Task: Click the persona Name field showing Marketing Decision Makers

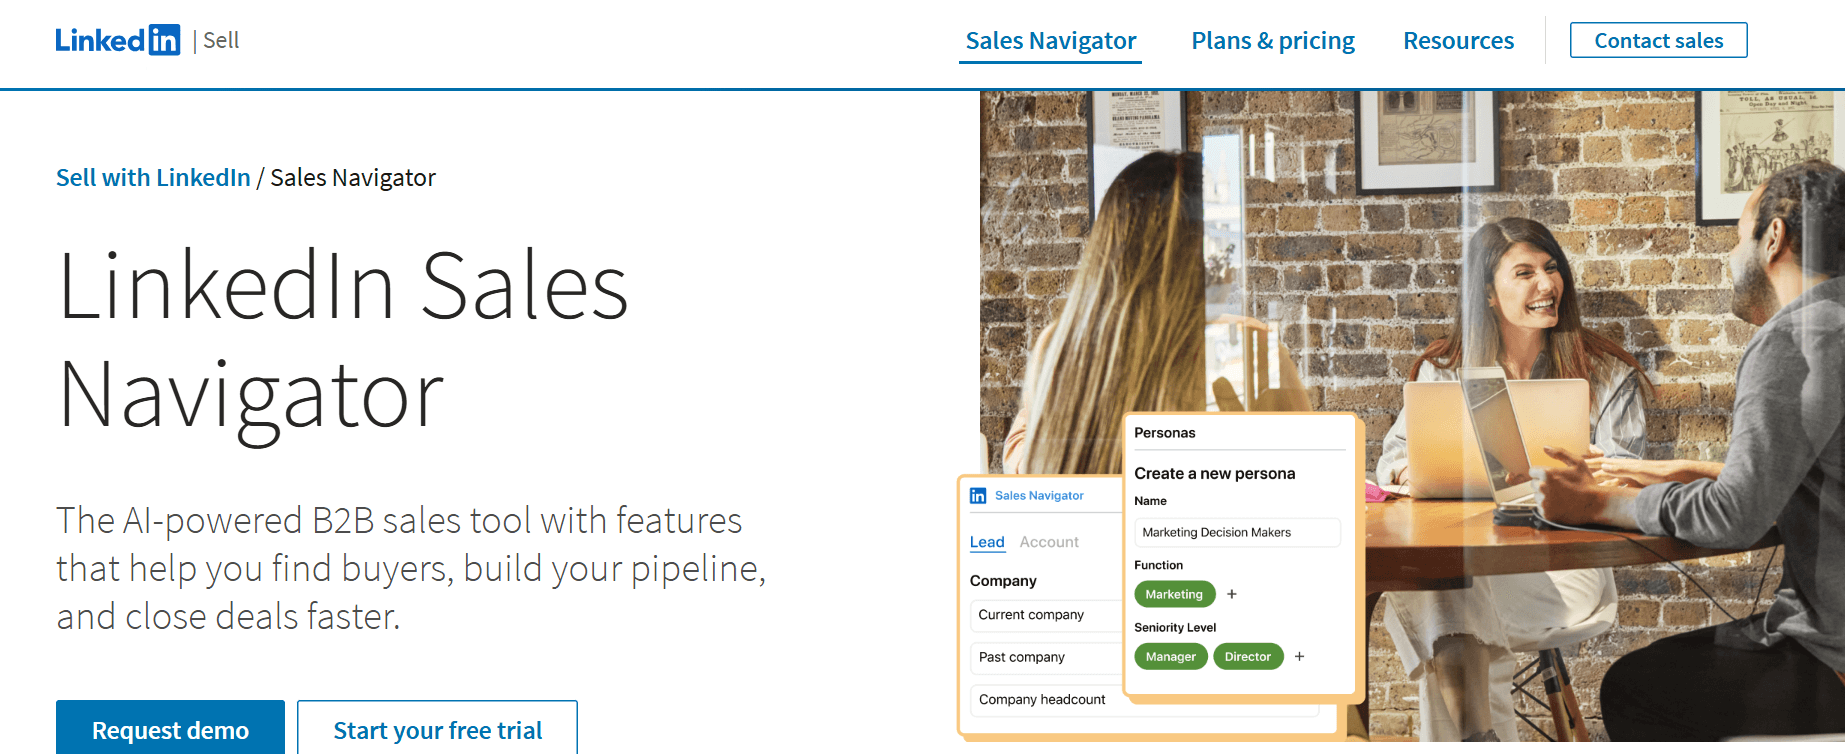Action: tap(1237, 532)
